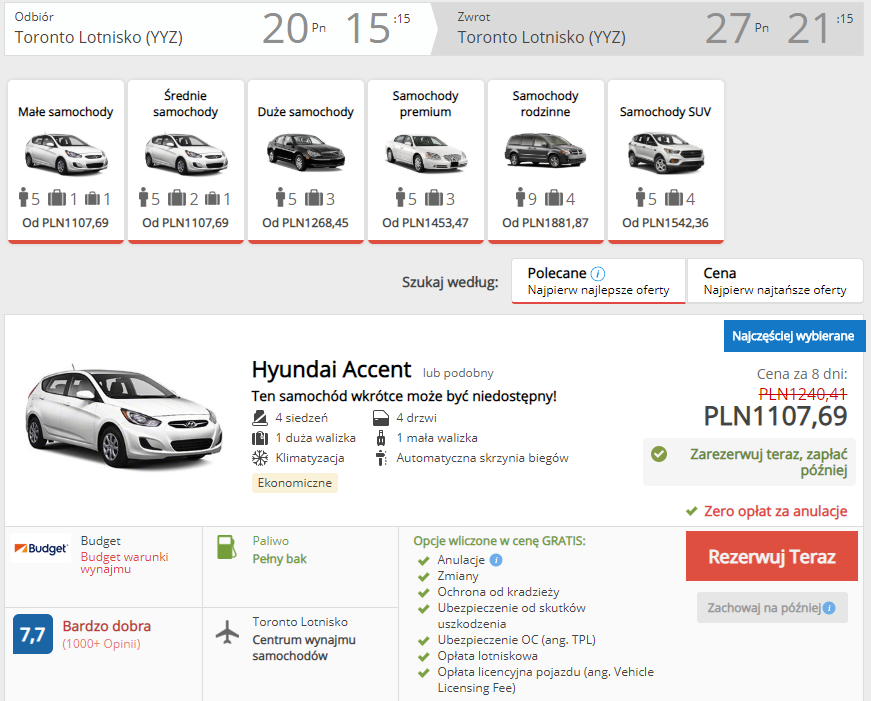Click the info icon next to Polecane
This screenshot has width=871, height=701.
[x=598, y=273]
